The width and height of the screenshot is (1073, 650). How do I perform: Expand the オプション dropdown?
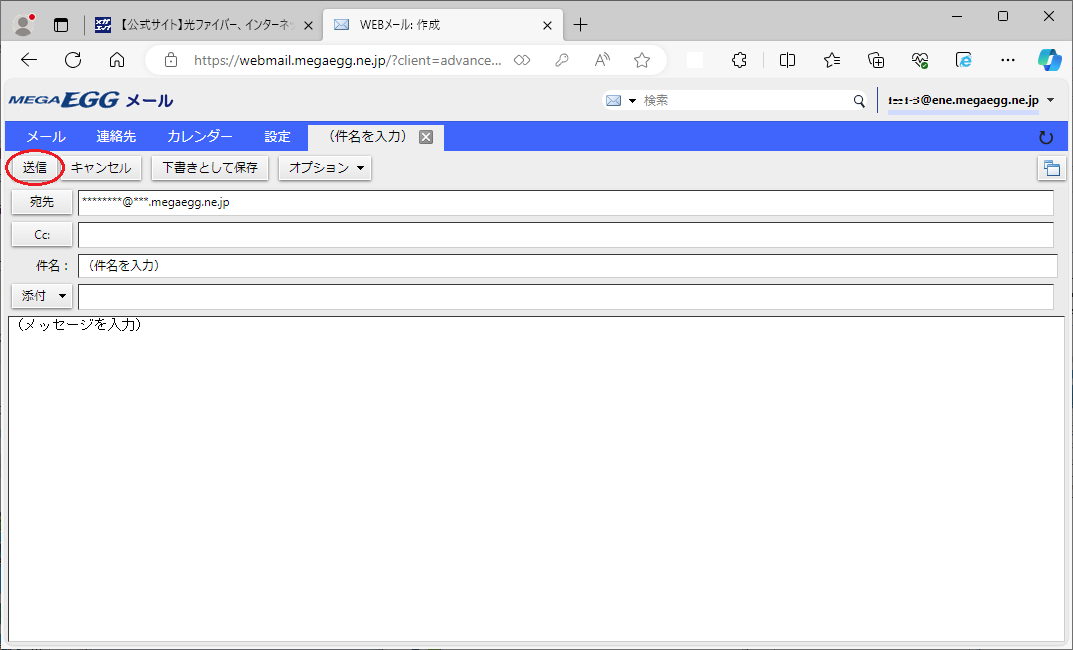(x=325, y=168)
